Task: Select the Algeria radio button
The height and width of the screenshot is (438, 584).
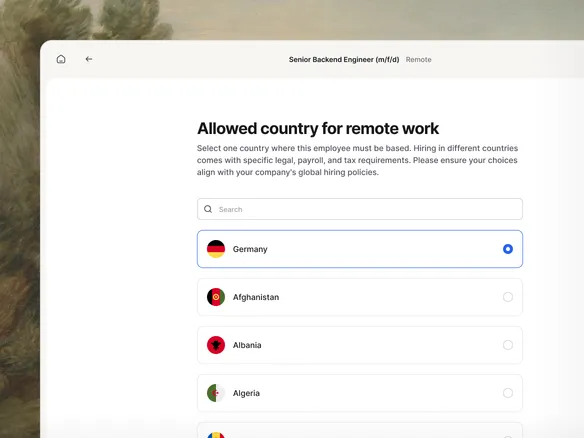Action: click(508, 393)
